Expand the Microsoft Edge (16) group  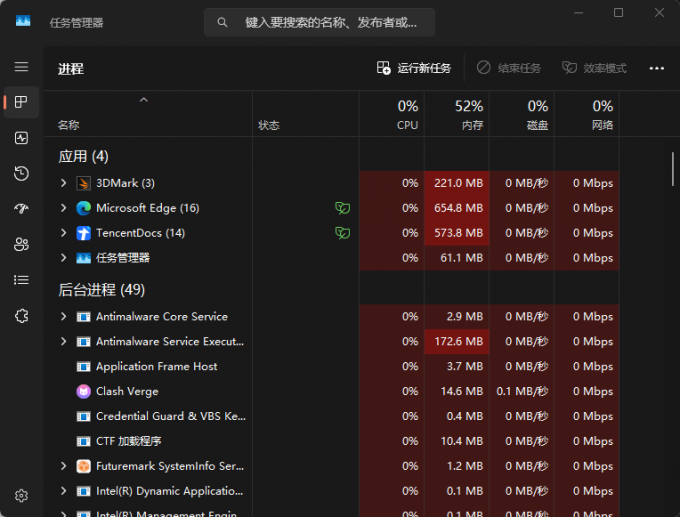tap(63, 208)
